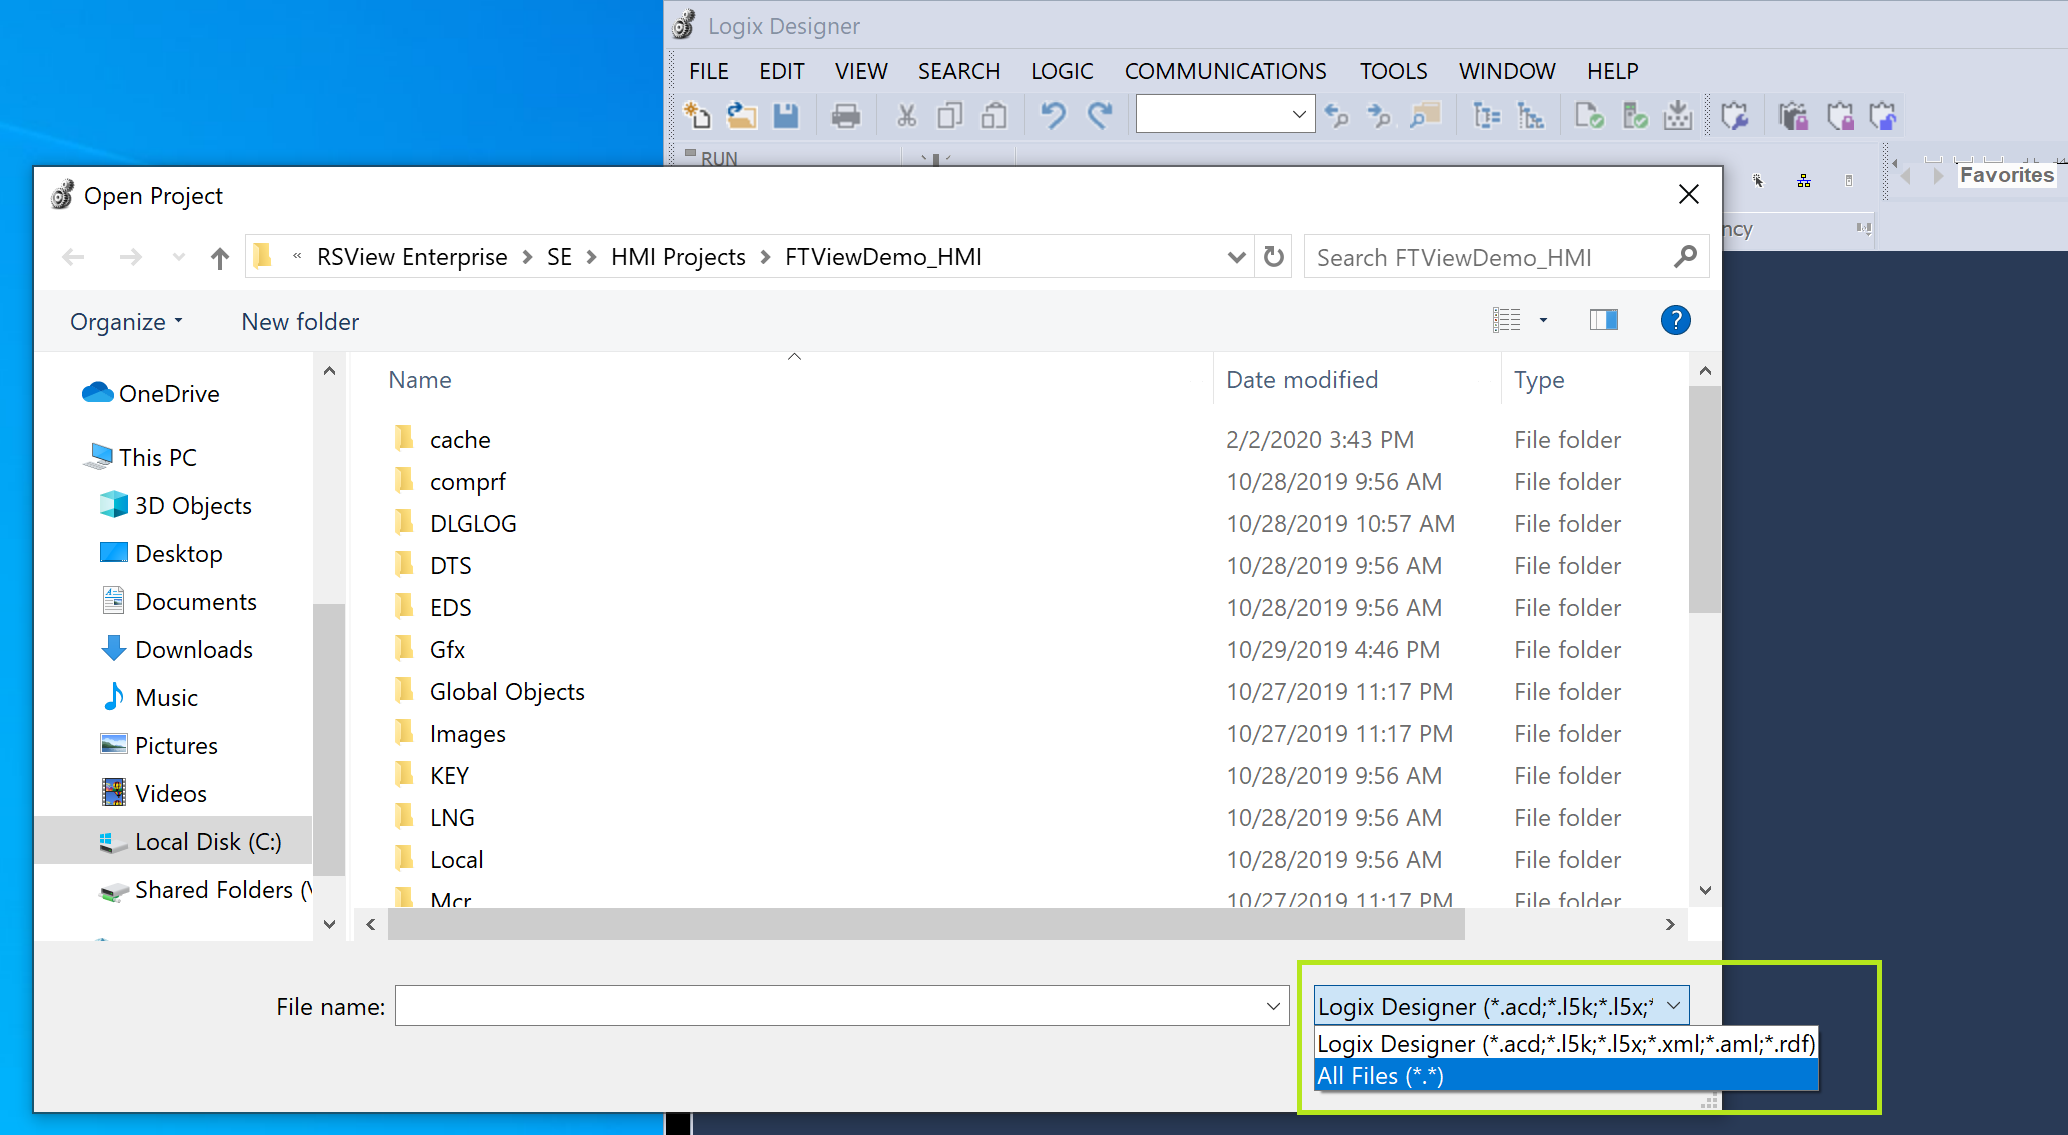Open the Organize dropdown menu

click(126, 322)
